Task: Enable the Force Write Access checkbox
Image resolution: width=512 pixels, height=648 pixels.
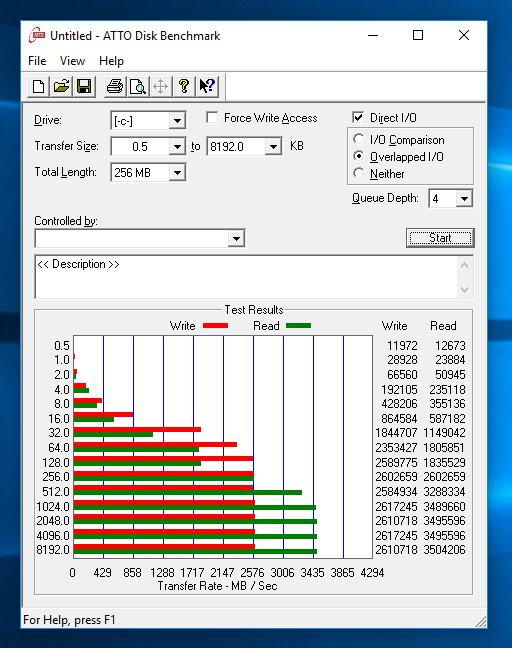Action: [x=212, y=118]
